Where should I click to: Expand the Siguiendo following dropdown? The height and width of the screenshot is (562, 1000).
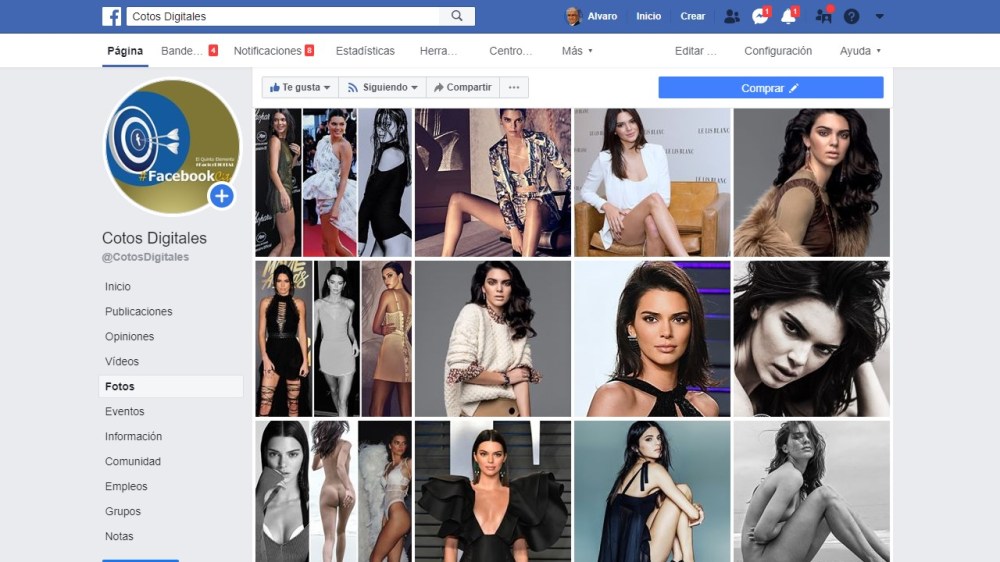click(x=383, y=88)
